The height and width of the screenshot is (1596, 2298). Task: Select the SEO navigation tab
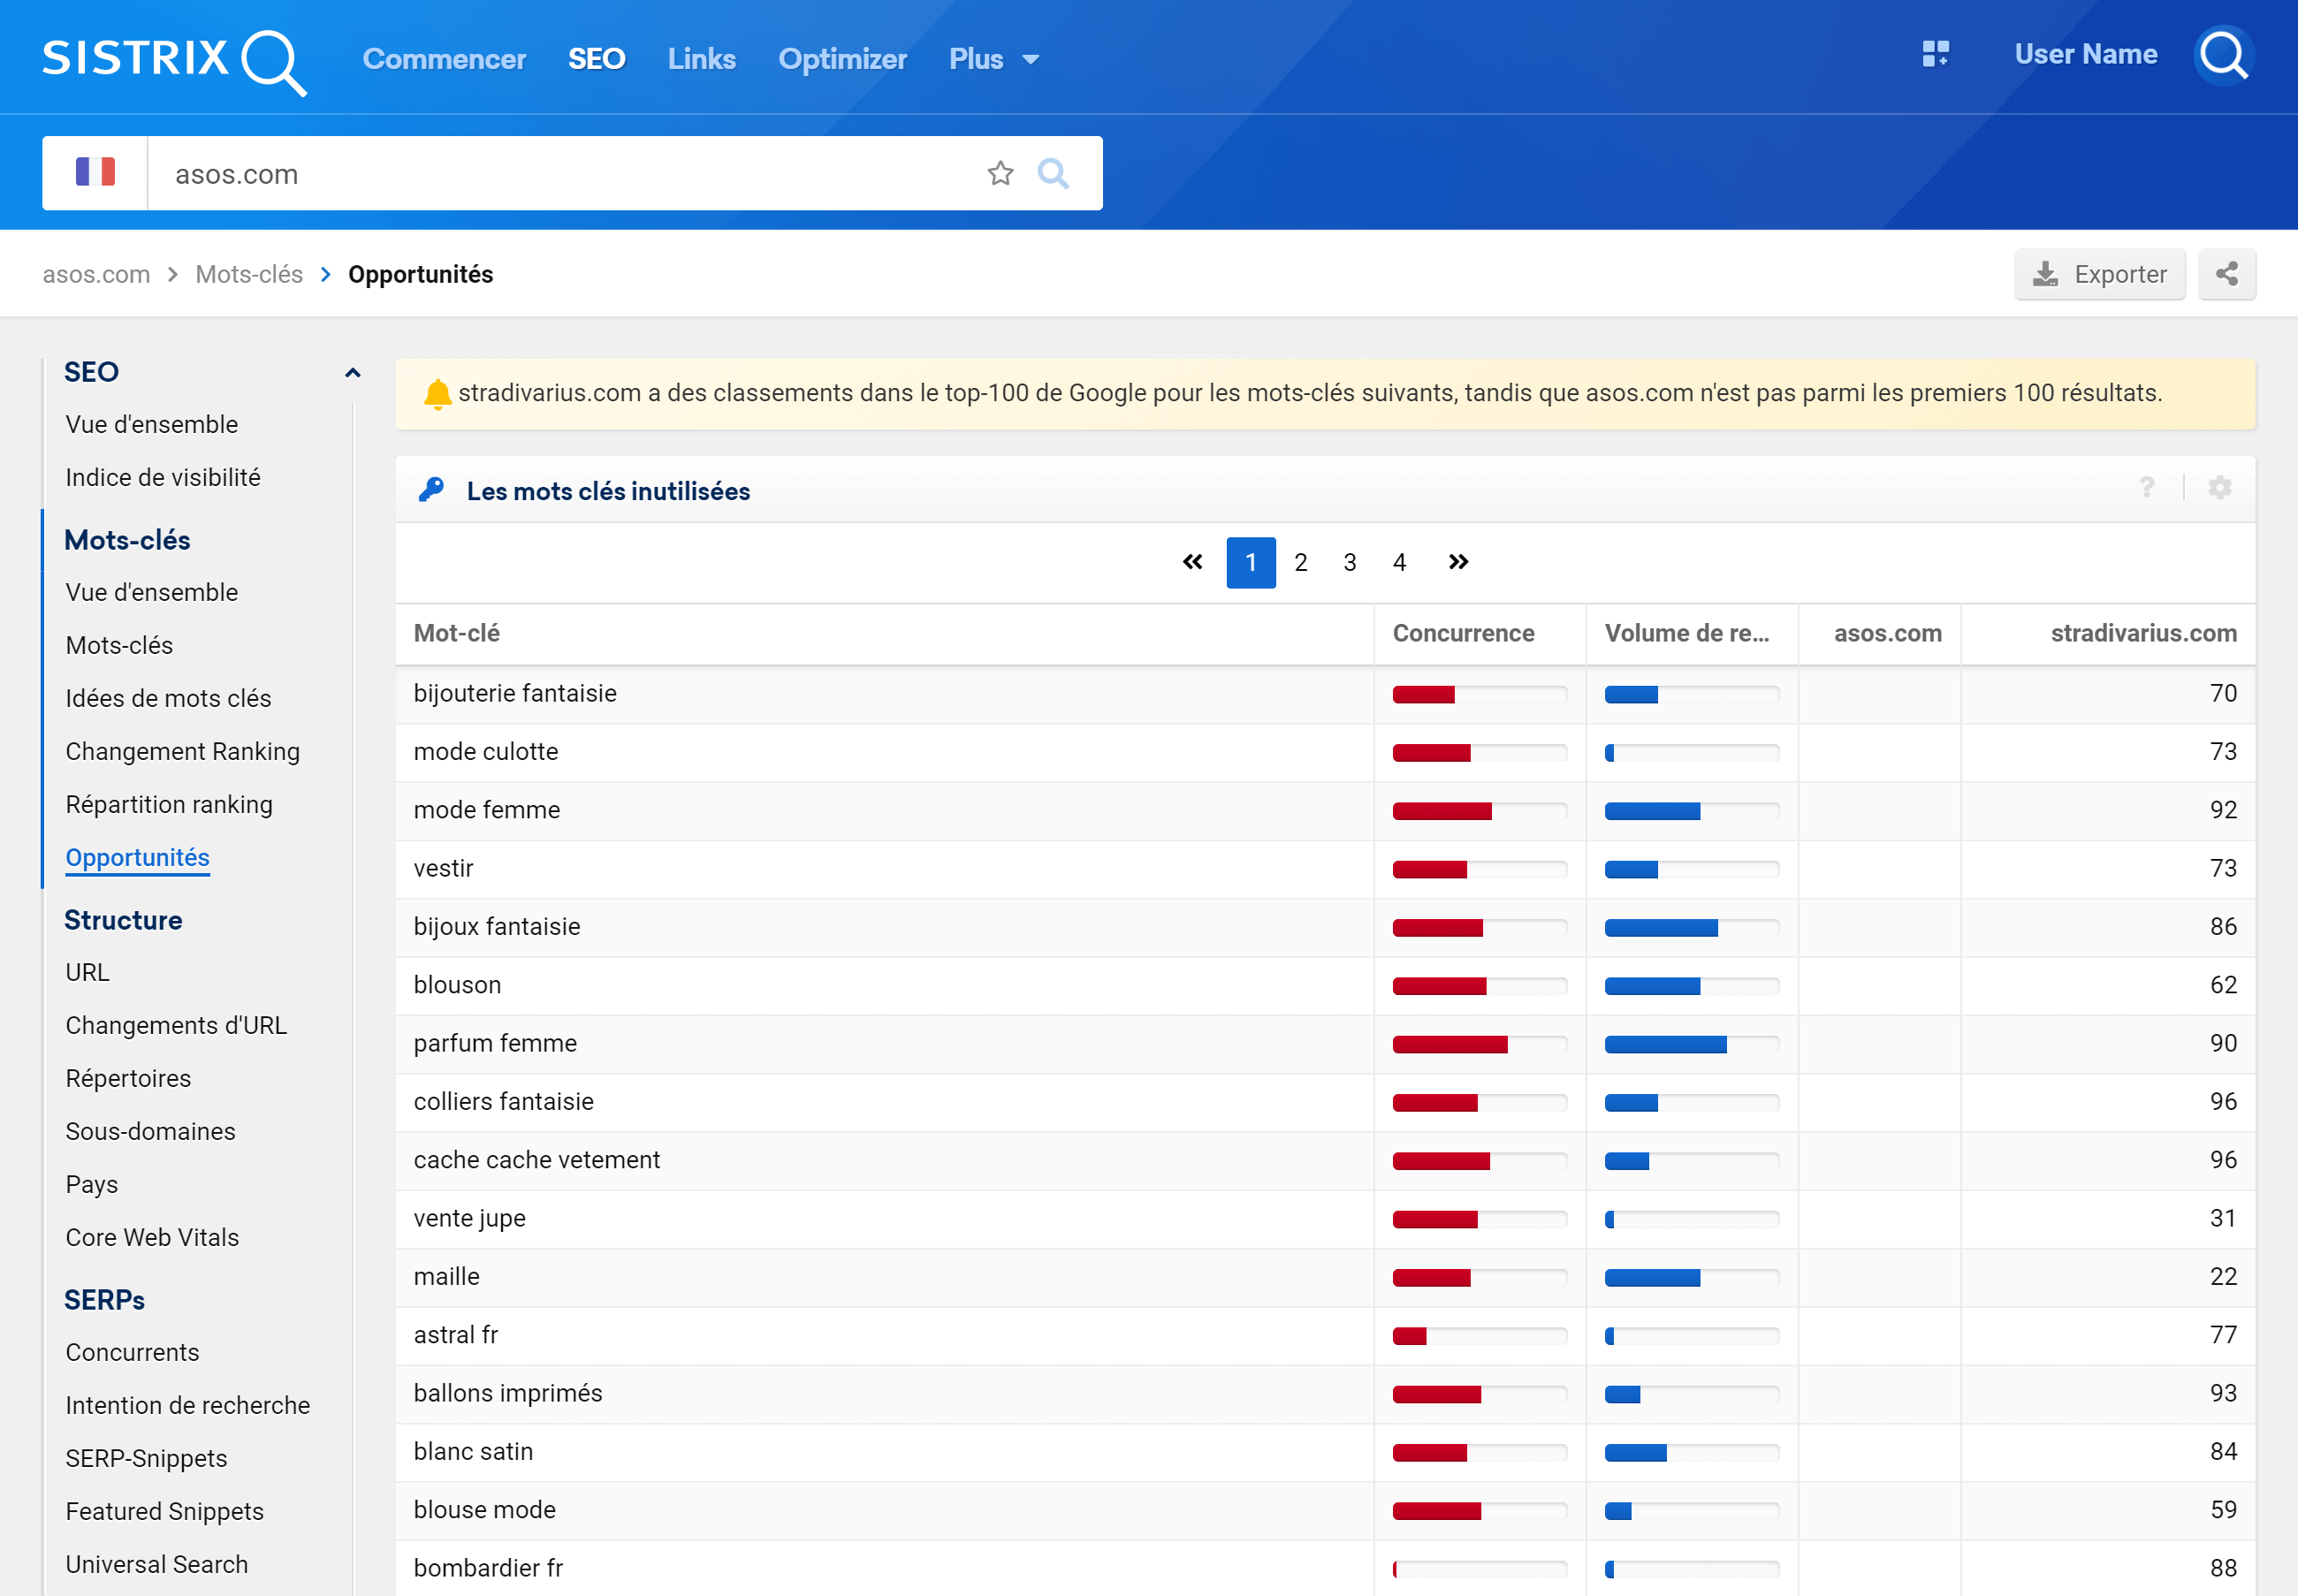click(x=597, y=59)
